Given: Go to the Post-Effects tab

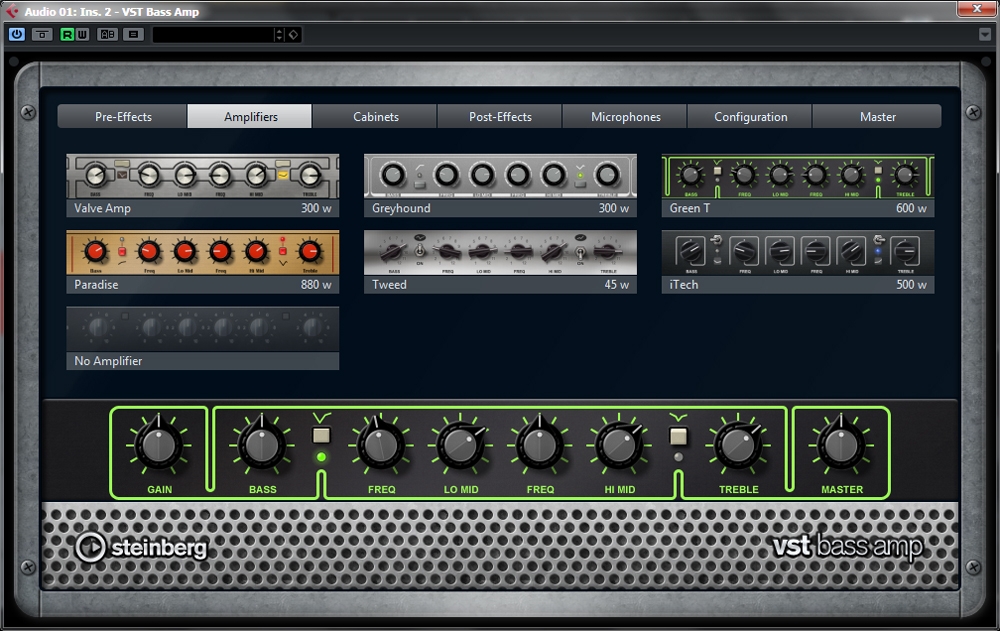Looking at the screenshot, I should 500,117.
